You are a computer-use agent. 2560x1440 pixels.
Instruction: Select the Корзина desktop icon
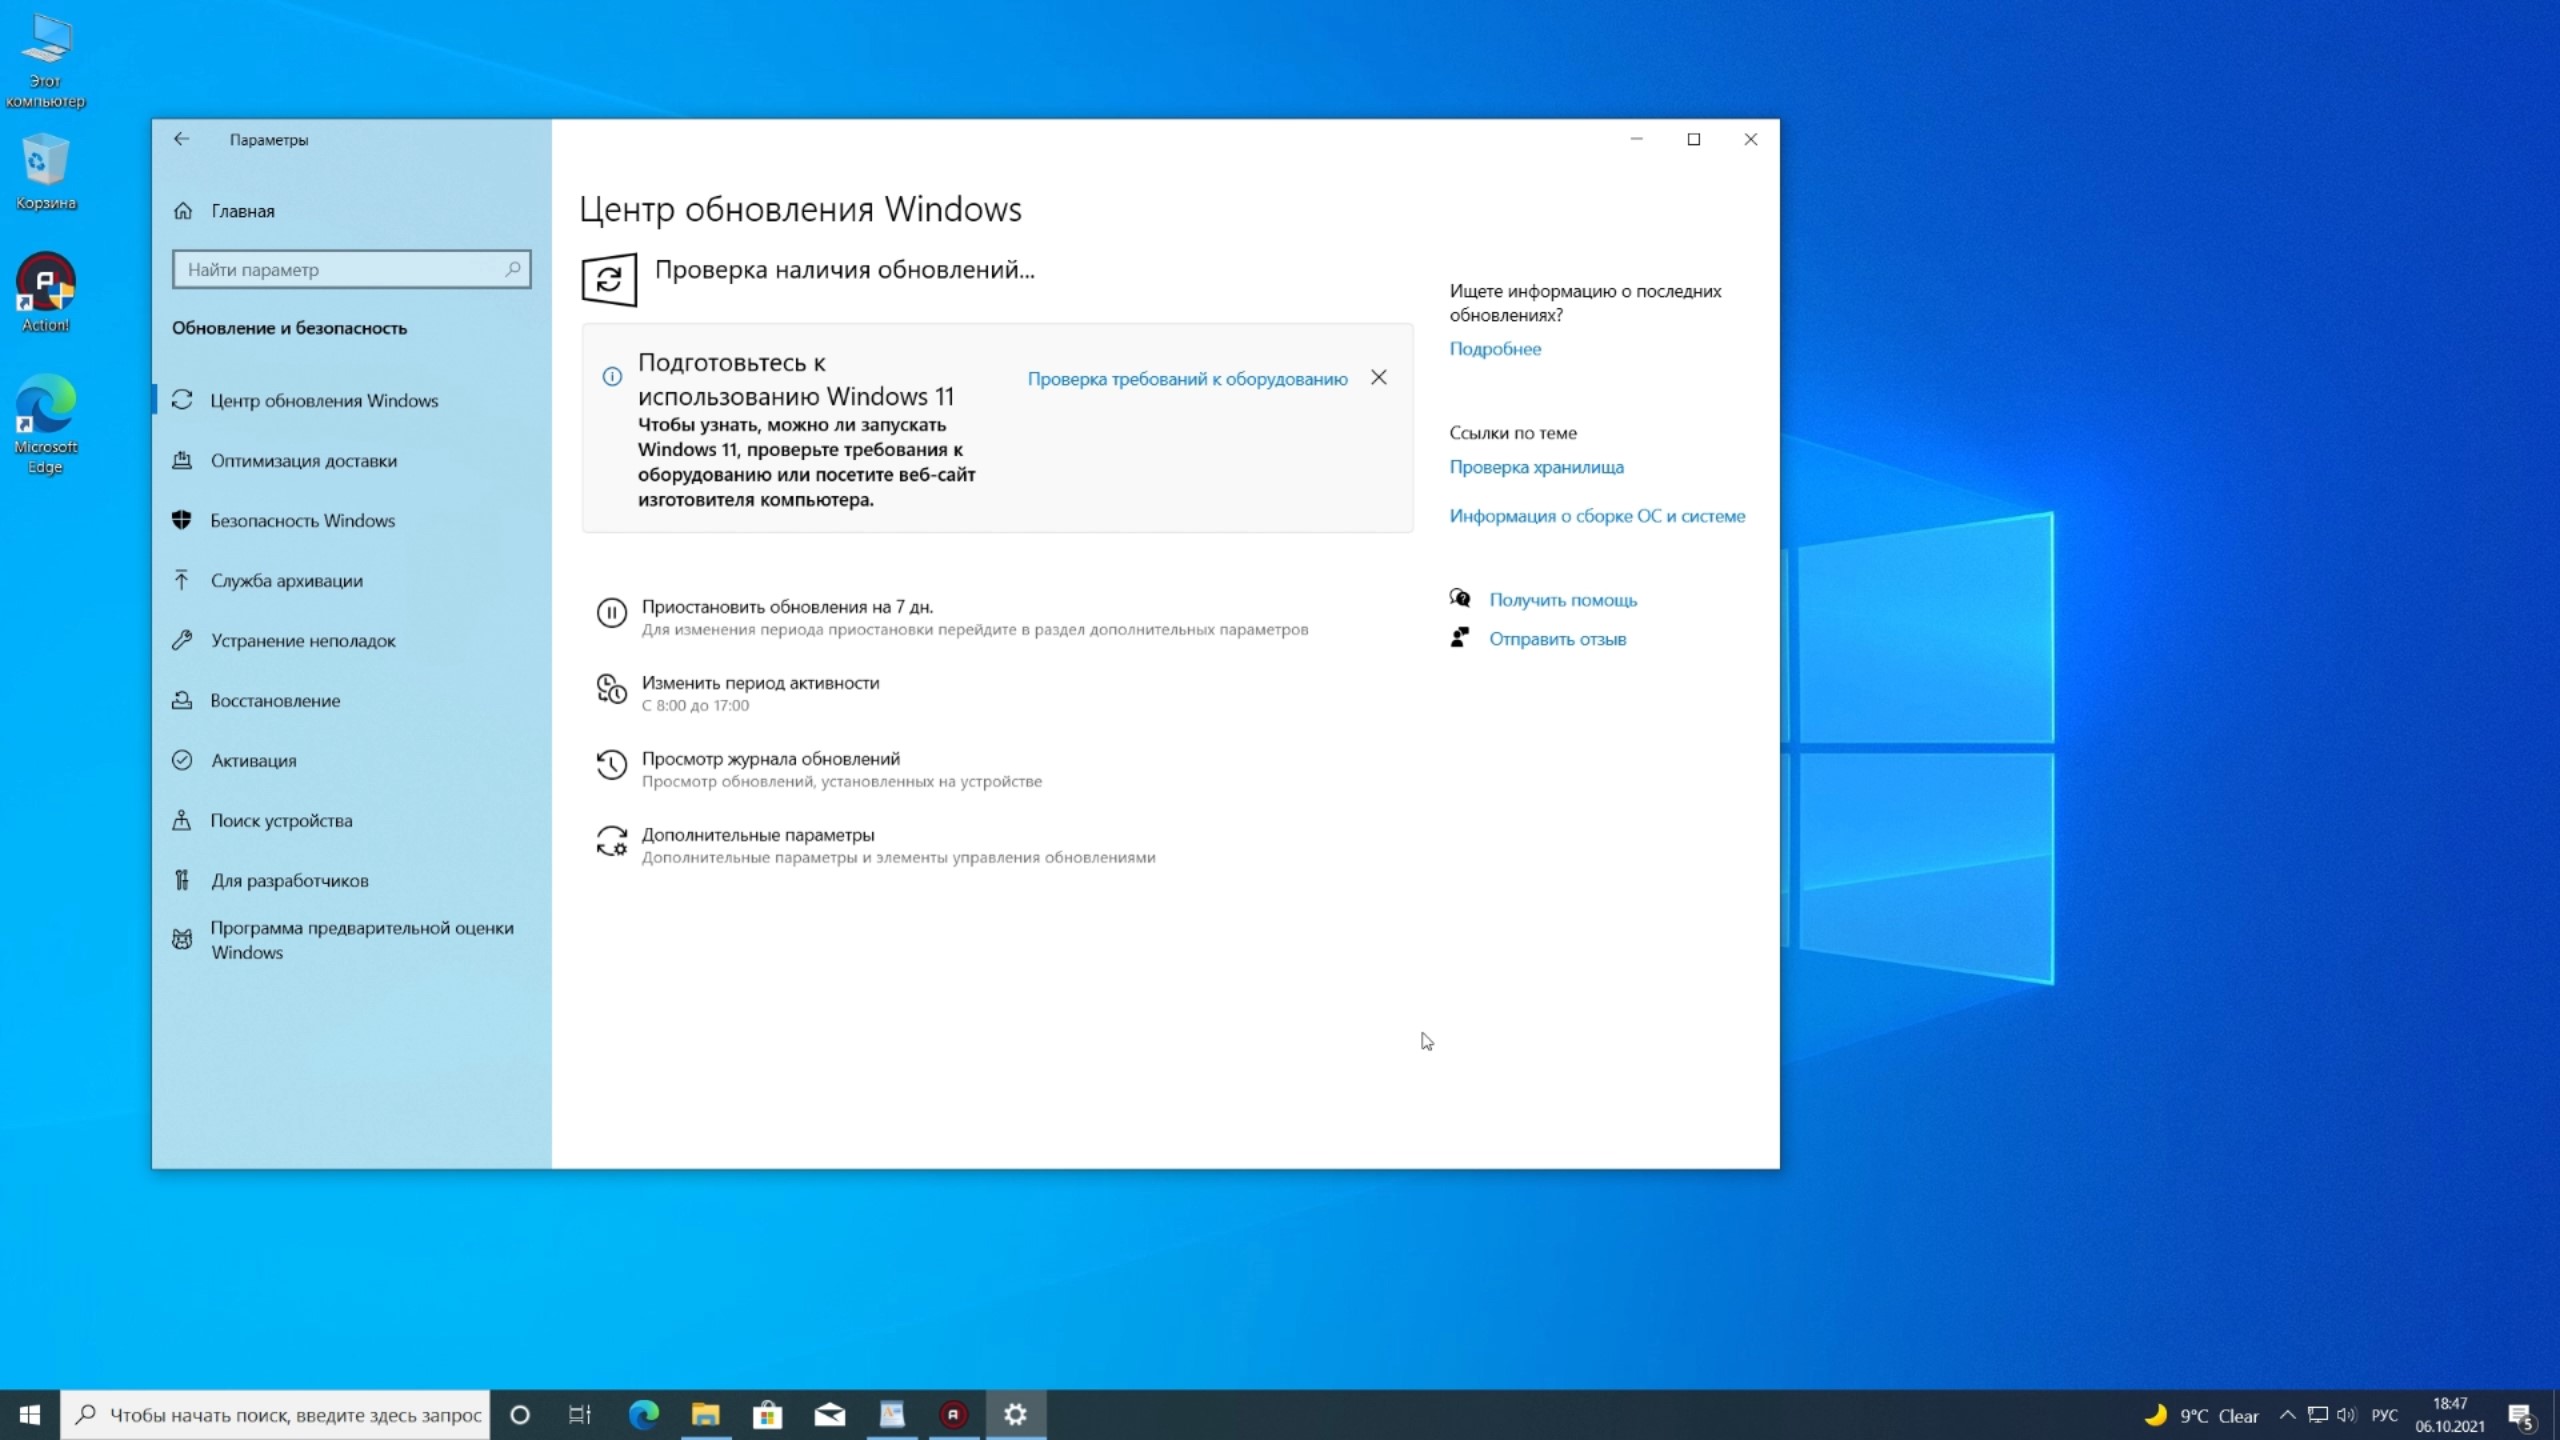[x=45, y=172]
